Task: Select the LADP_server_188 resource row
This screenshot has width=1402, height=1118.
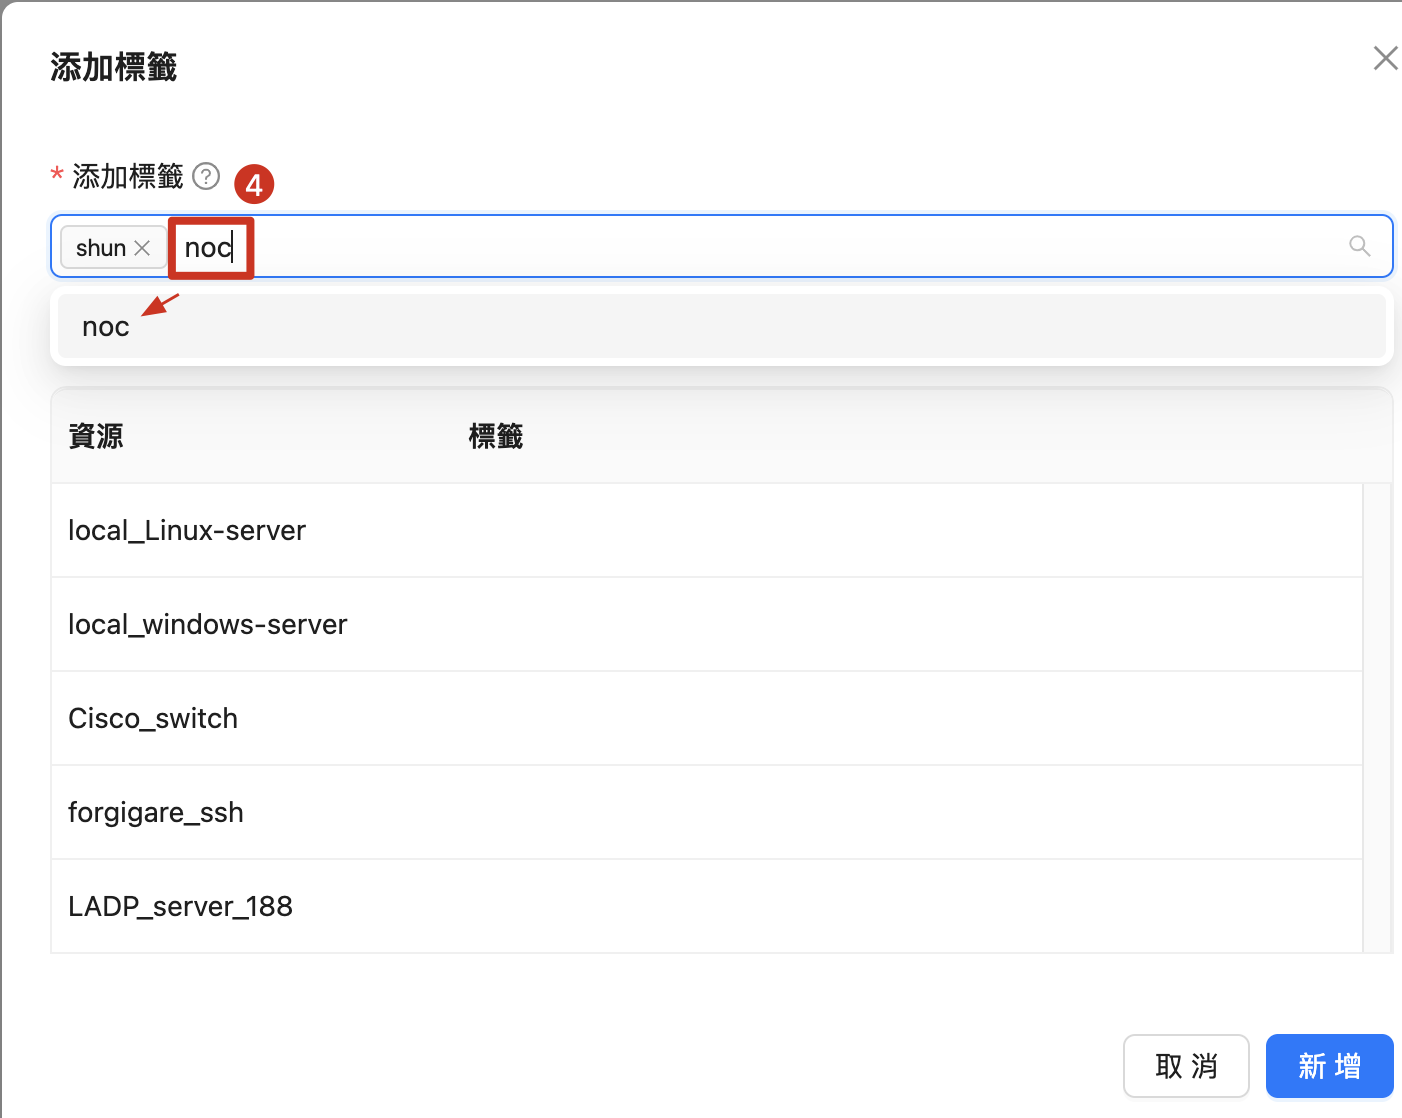Action: click(180, 906)
